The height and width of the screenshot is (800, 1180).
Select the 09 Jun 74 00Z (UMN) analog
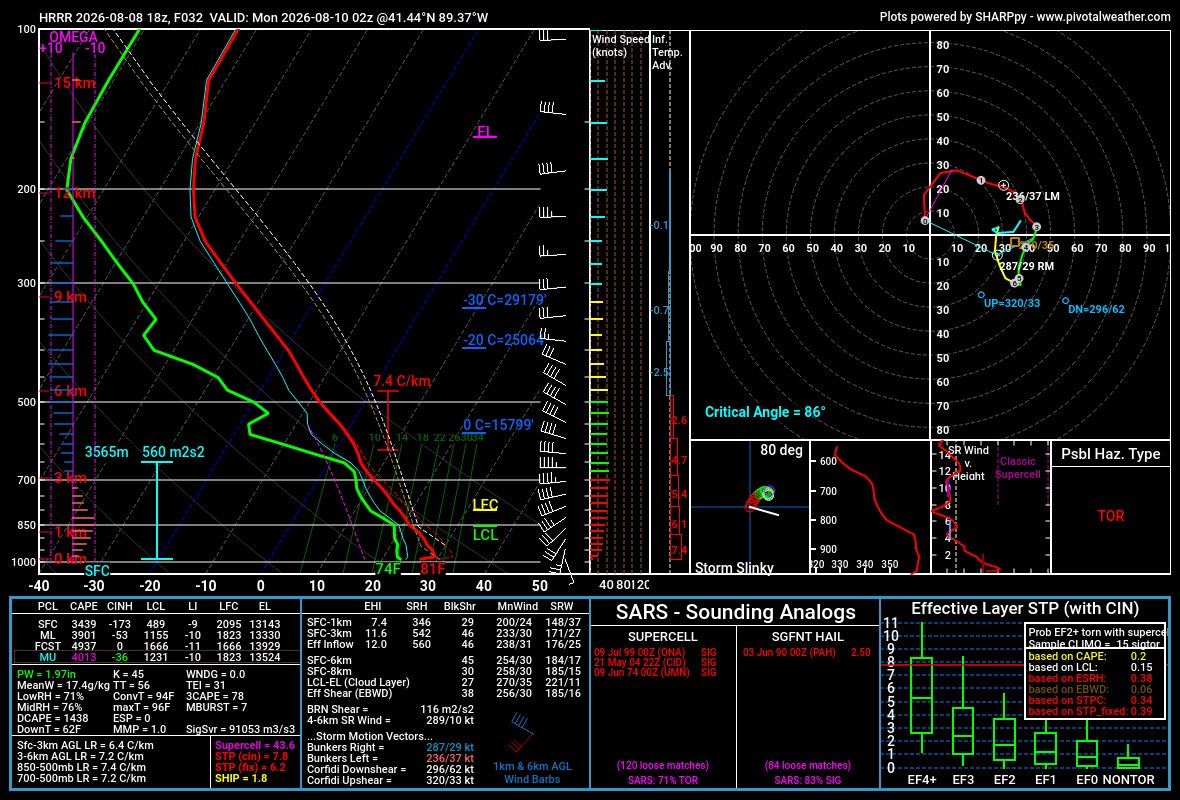click(x=655, y=672)
